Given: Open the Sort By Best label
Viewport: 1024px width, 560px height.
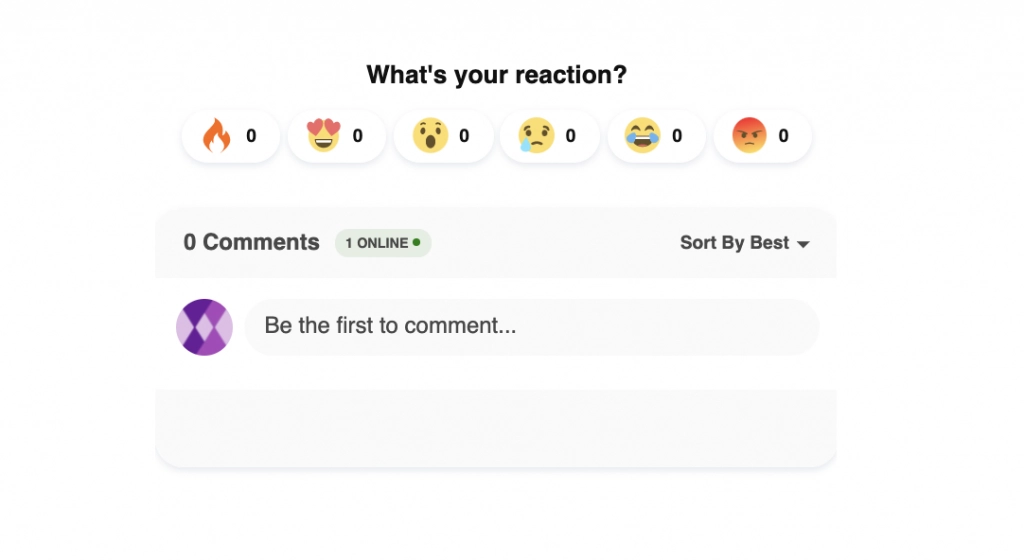Looking at the screenshot, I should tap(735, 243).
